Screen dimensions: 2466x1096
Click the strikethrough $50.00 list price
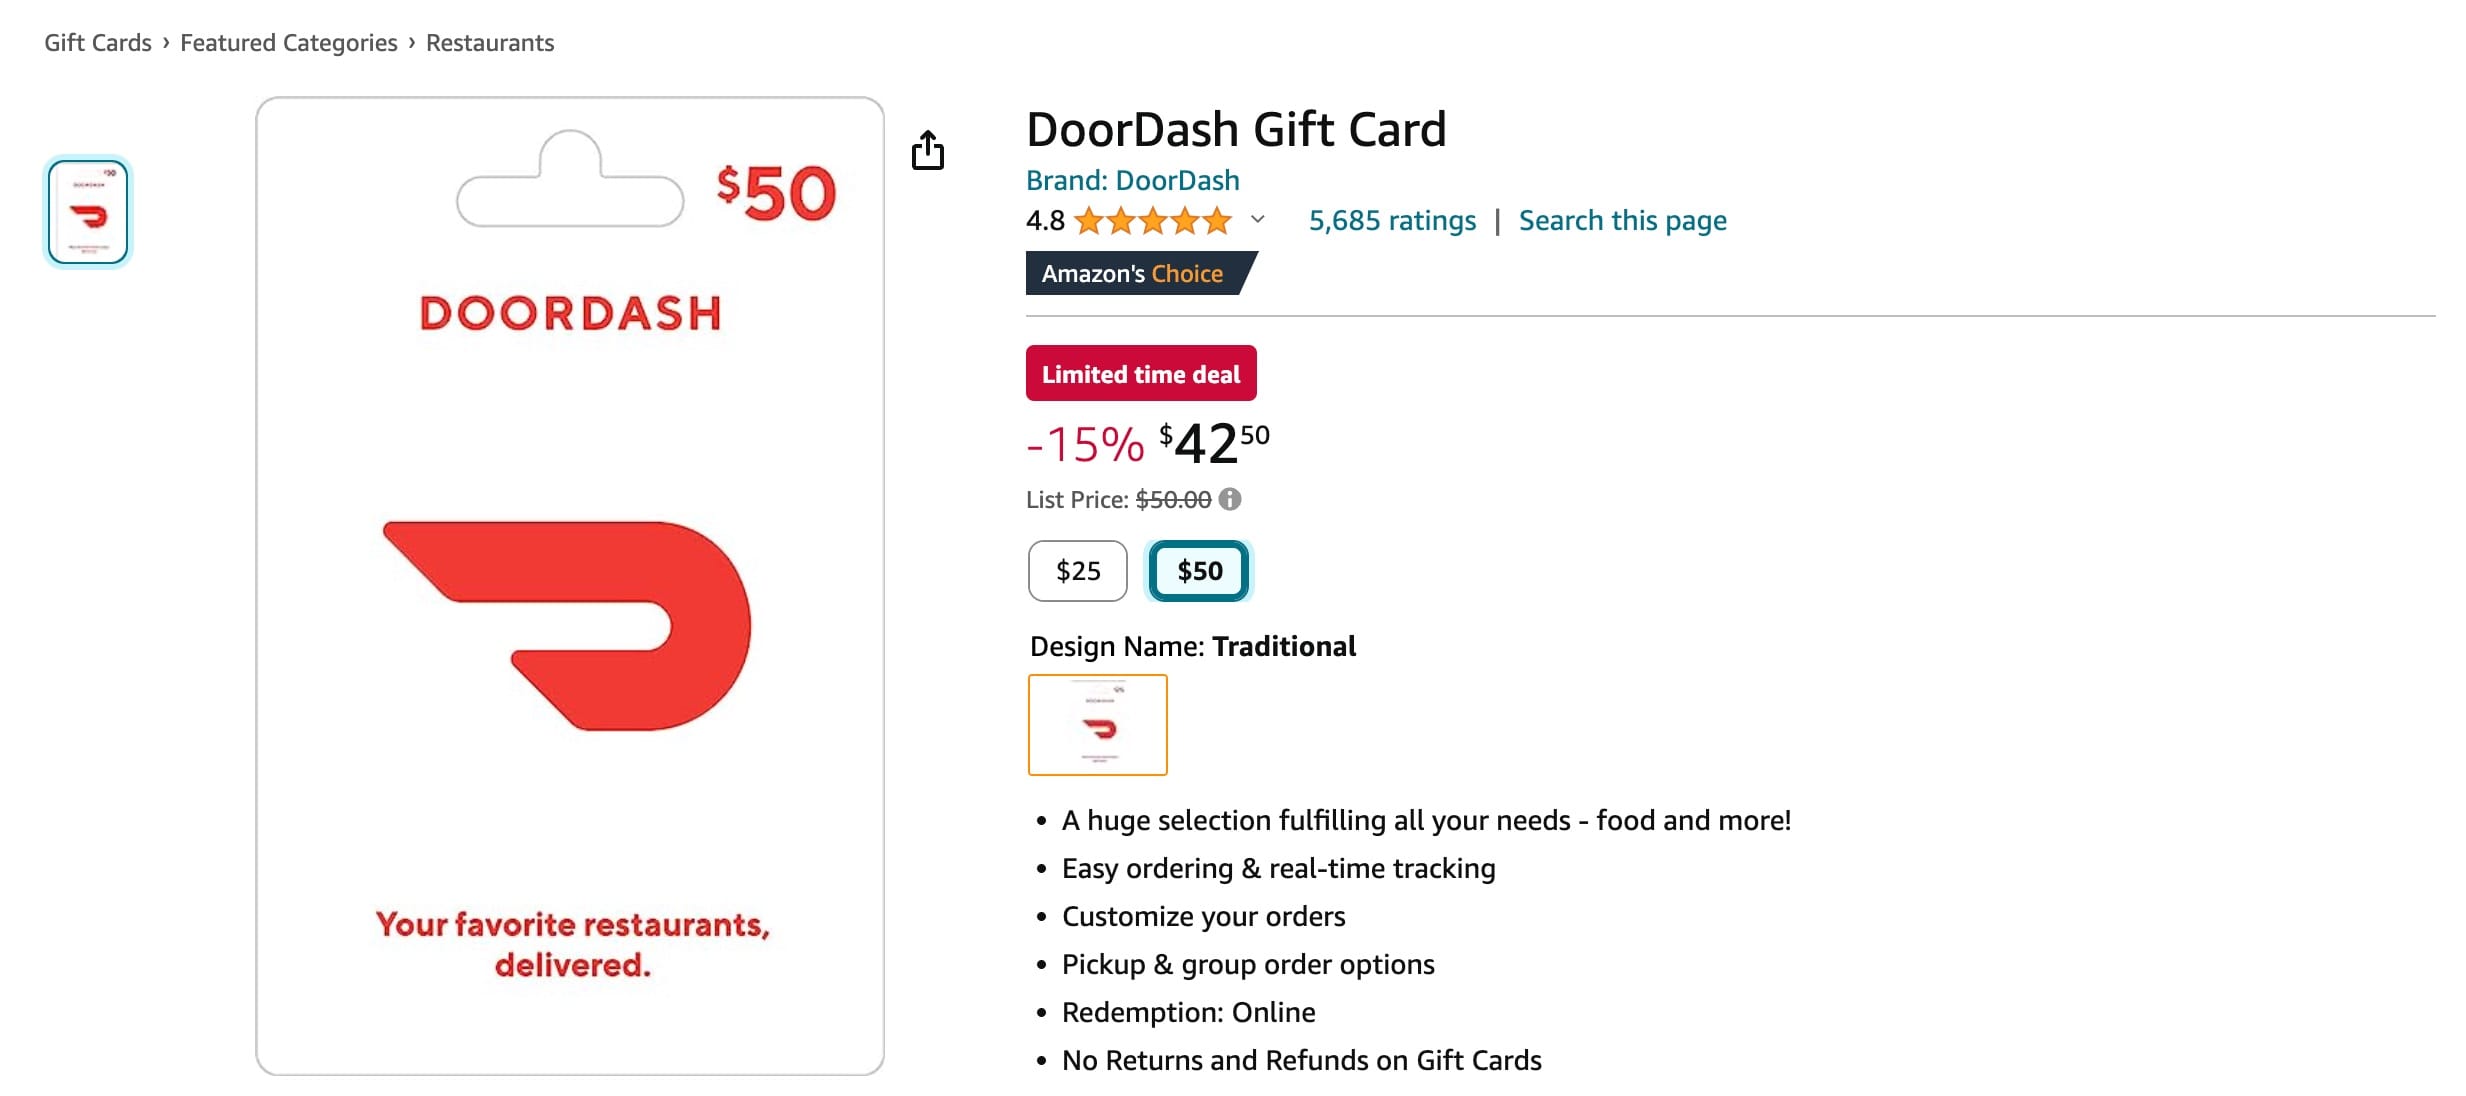1174,499
